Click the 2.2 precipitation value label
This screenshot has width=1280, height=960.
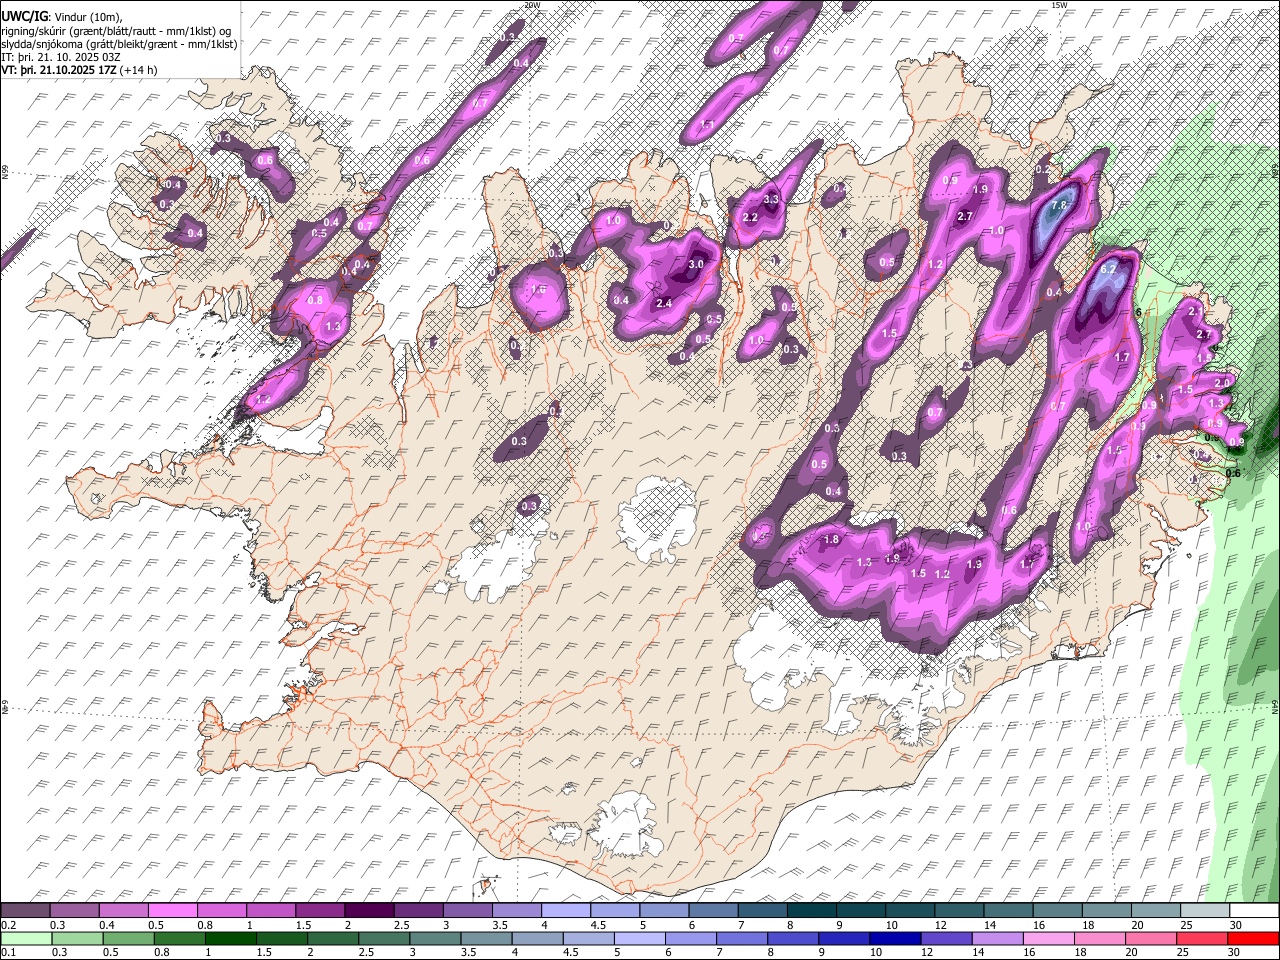(751, 217)
